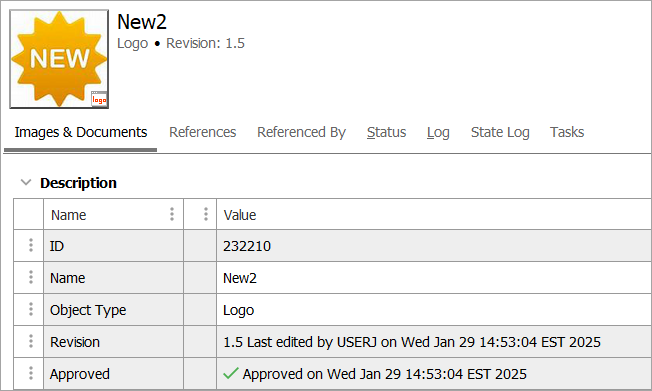
Task: Open the ID row drag handle menu
Action: [x=31, y=245]
